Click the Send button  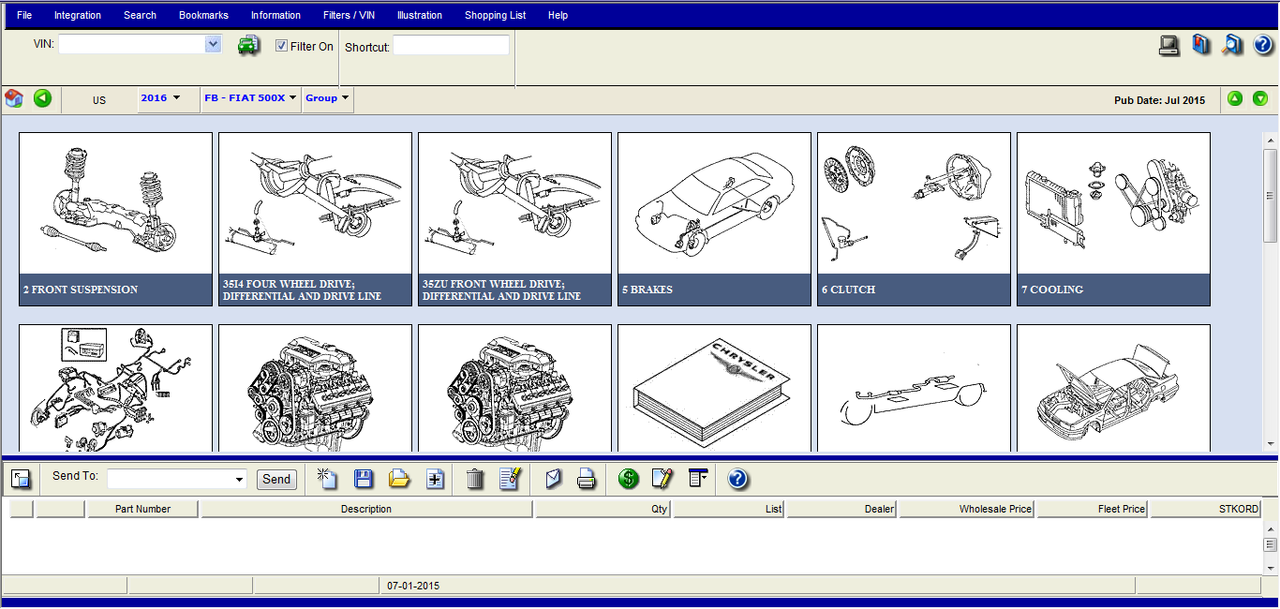(277, 479)
